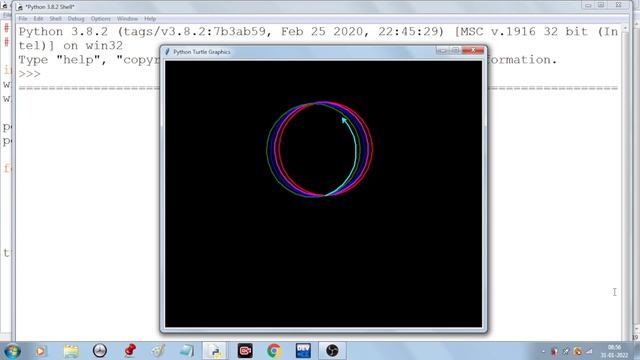Open OBS Studio from the taskbar
The height and width of the screenshot is (360, 640).
332,351
